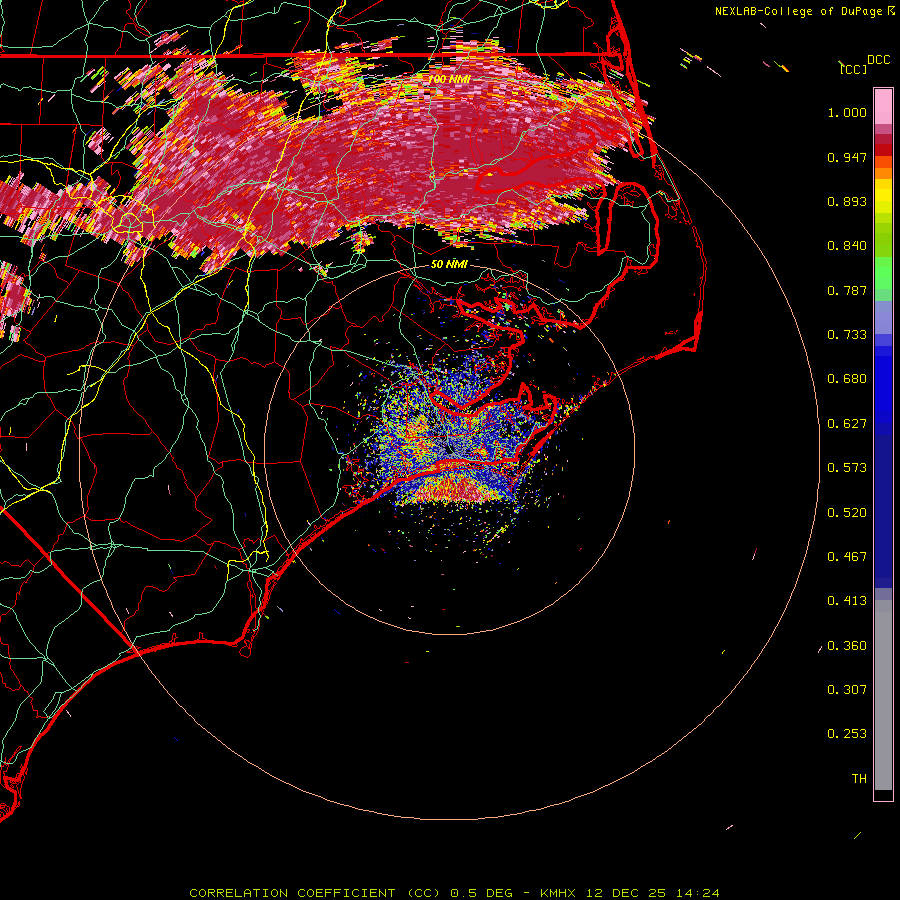Click the Correlation Coefficient KMHX caption text

454,893
